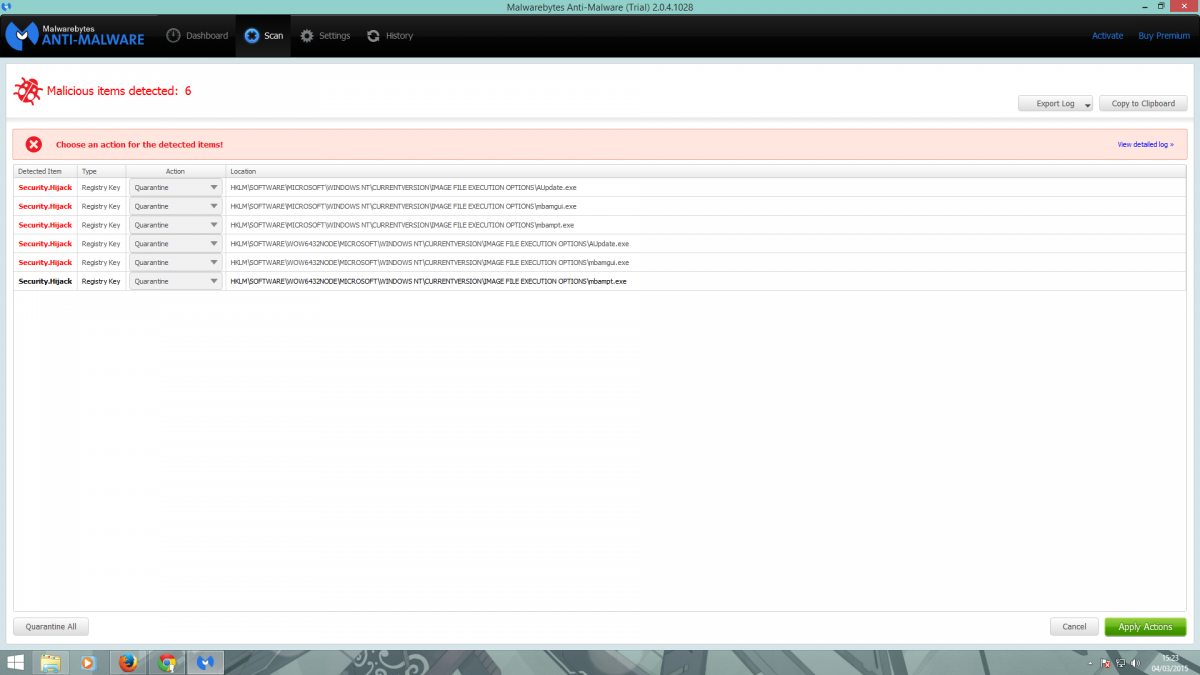
Task: Click 'Choose an action for the detected items!' text
Action: click(x=139, y=145)
